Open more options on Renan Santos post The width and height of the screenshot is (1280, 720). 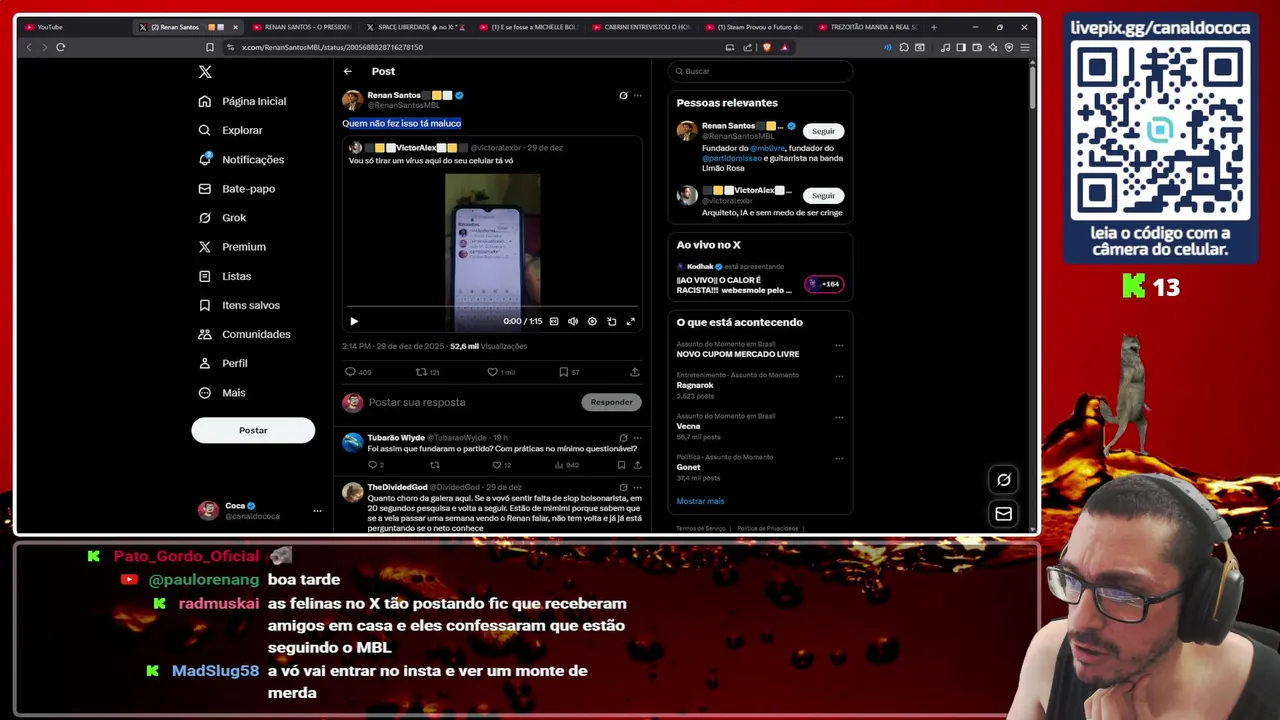(638, 95)
